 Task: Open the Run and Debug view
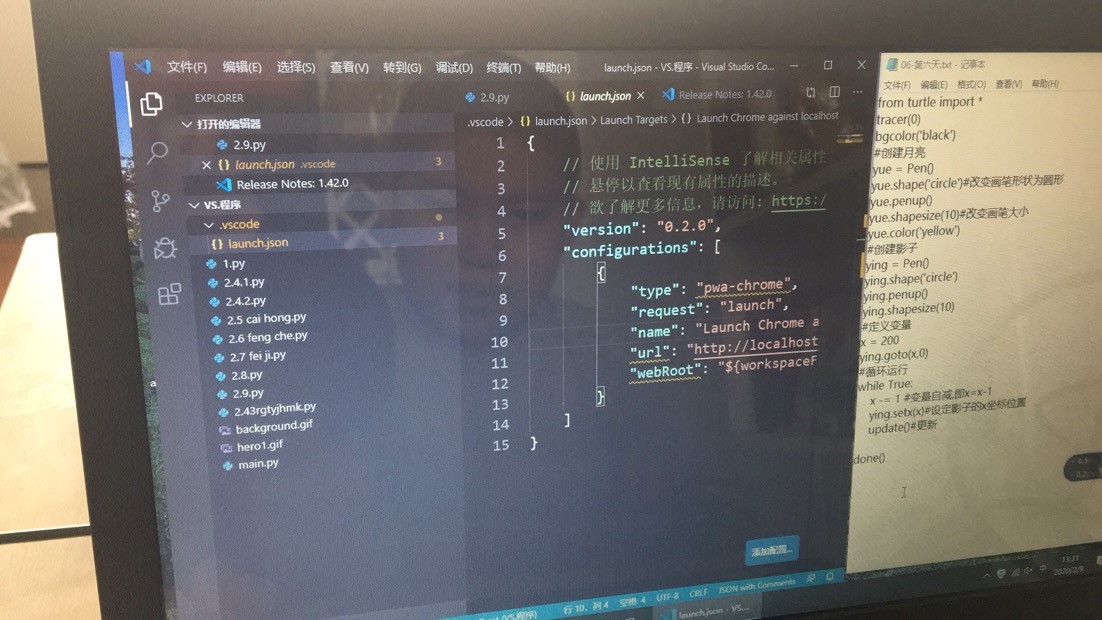(x=165, y=248)
